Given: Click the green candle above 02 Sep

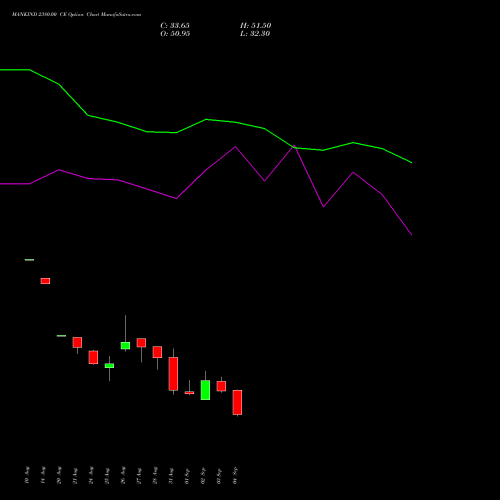Looking at the screenshot, I should 205,390.
